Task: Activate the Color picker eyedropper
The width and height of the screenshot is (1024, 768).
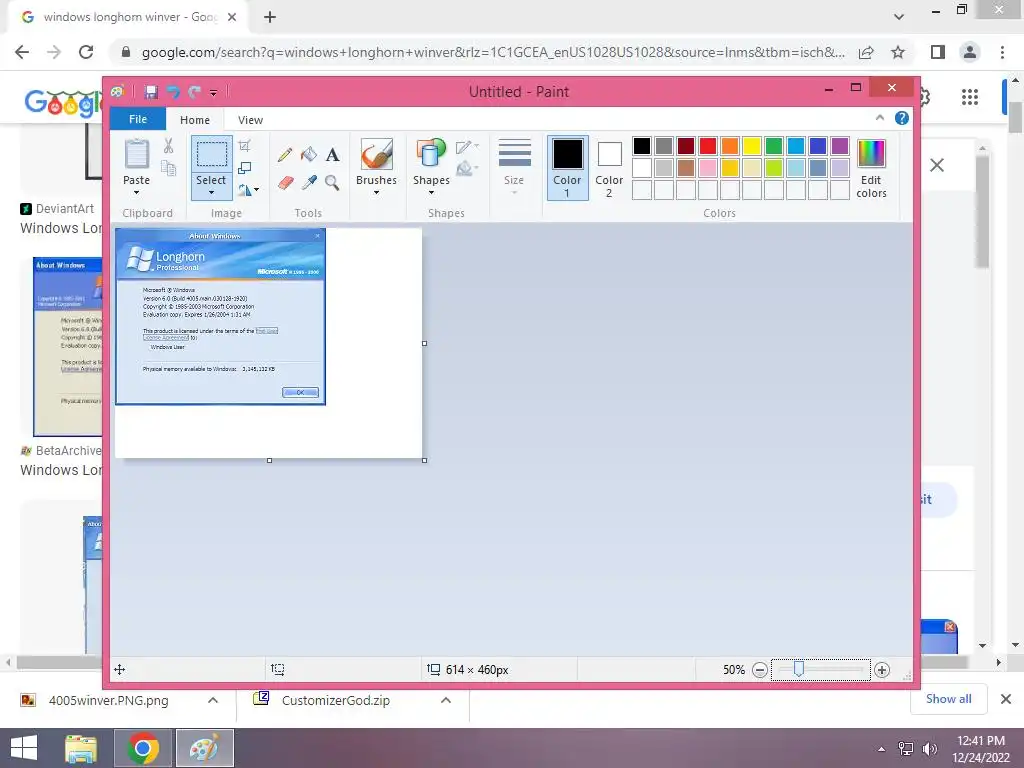Action: pos(309,183)
